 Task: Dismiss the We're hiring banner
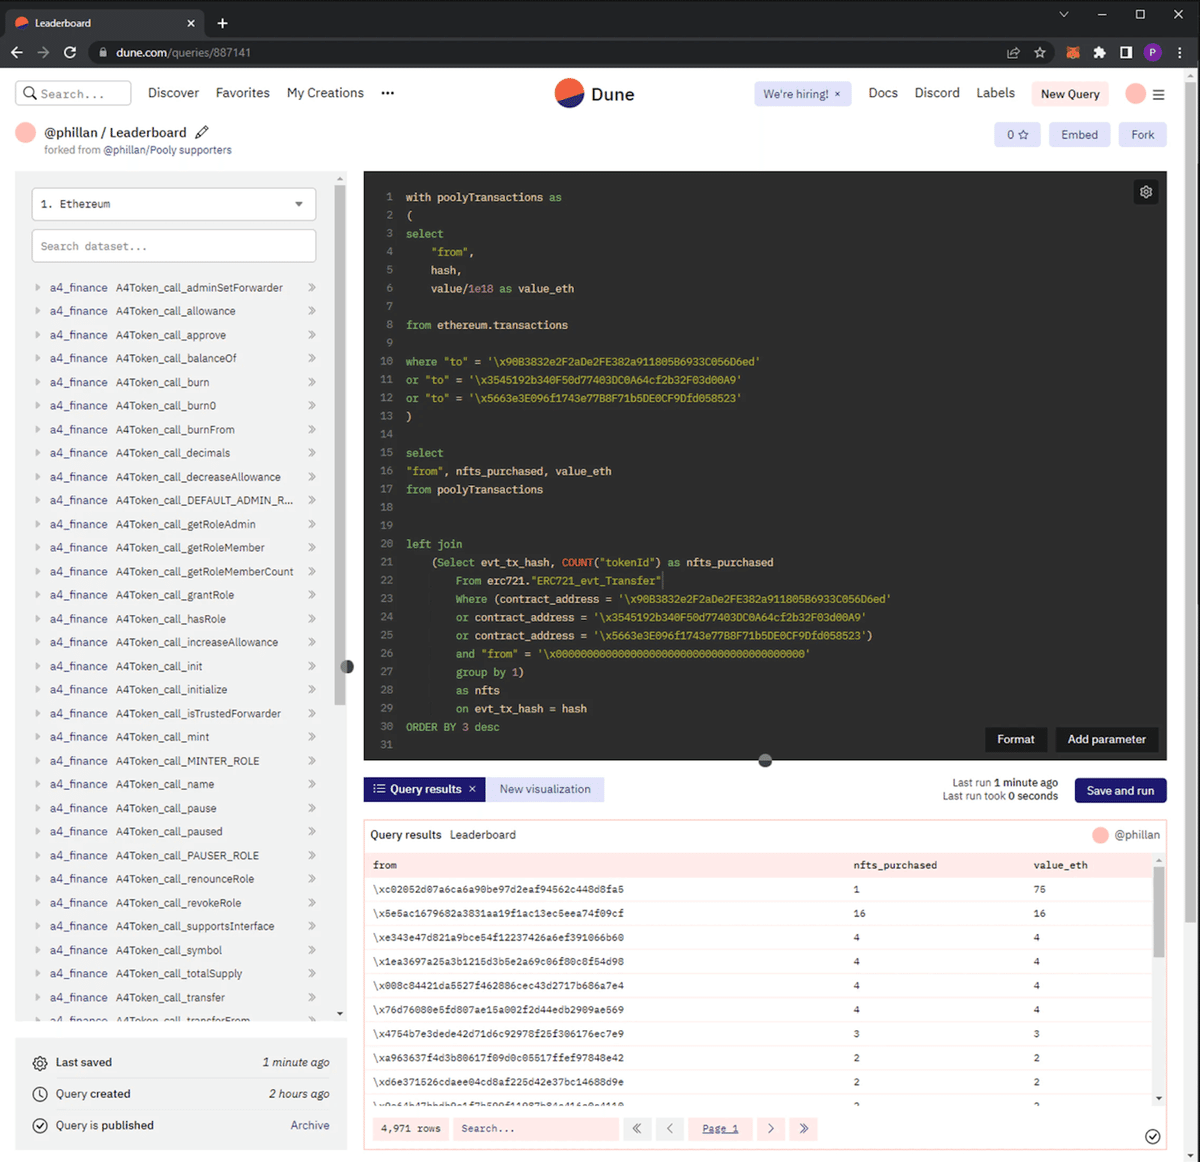coord(838,94)
